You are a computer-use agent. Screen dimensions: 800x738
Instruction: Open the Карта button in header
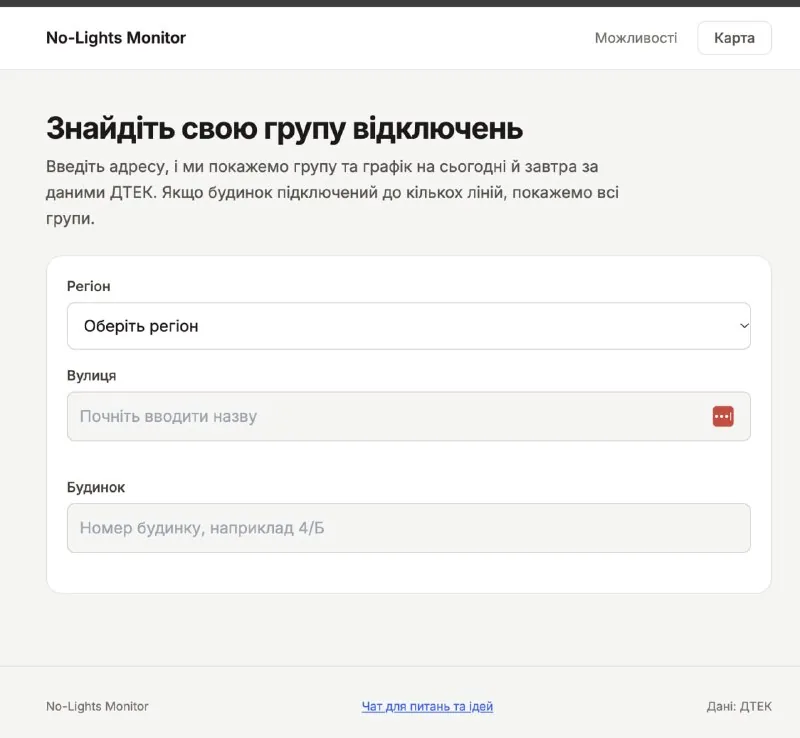point(734,38)
